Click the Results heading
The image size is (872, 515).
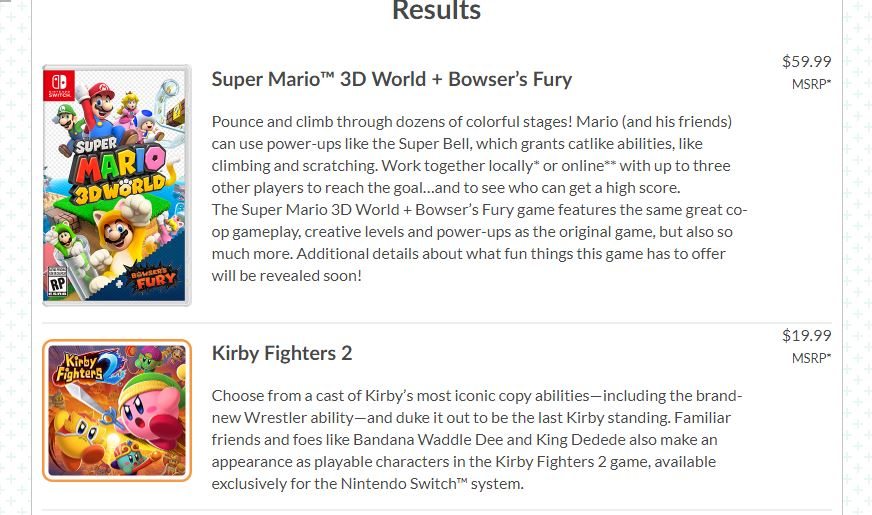[436, 11]
